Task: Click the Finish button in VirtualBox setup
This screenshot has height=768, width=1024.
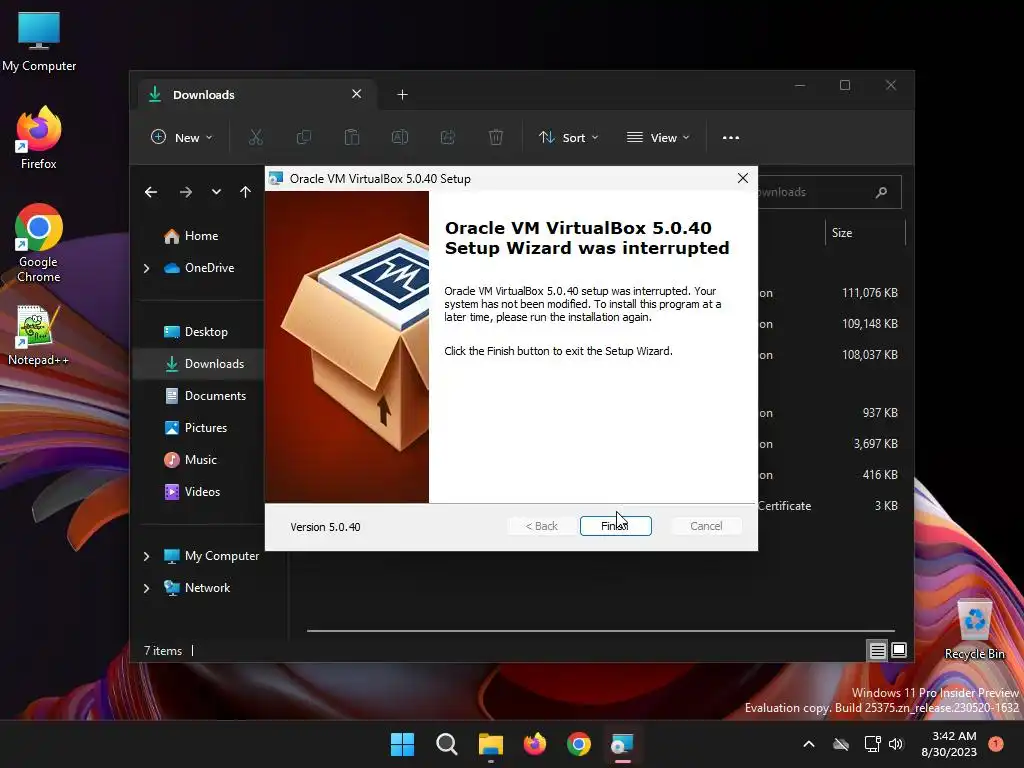Action: [615, 526]
